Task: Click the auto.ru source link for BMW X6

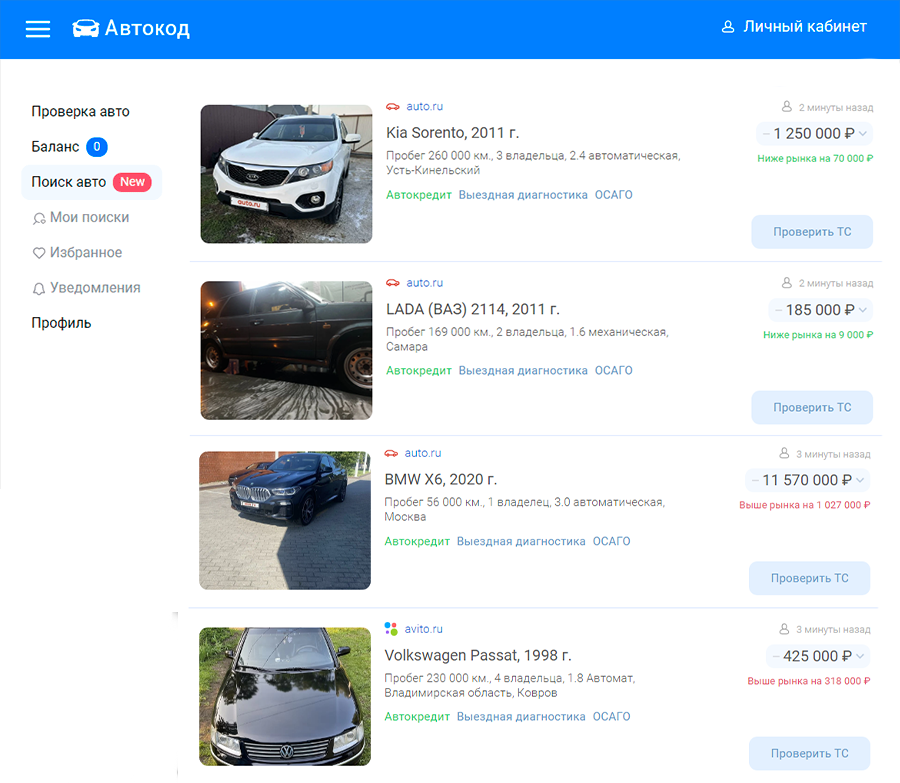Action: pyautogui.click(x=423, y=453)
